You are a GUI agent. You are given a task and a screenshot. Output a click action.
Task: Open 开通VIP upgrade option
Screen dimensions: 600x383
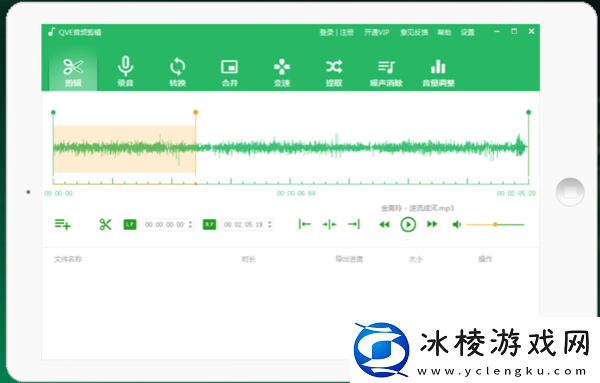[x=377, y=33]
